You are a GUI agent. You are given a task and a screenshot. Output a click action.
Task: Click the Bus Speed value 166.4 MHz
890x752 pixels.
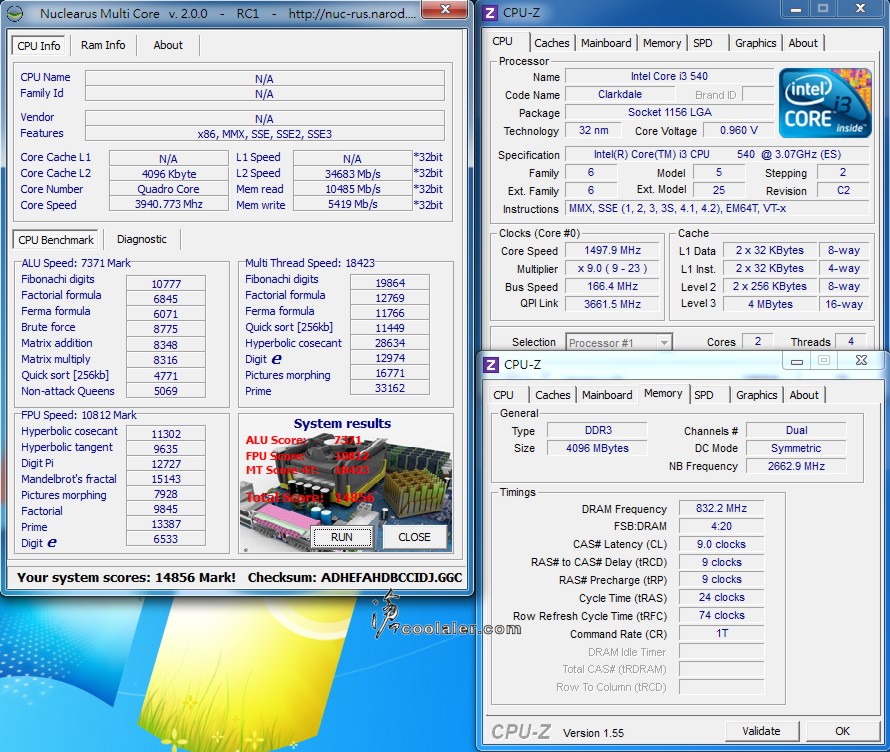click(x=612, y=287)
